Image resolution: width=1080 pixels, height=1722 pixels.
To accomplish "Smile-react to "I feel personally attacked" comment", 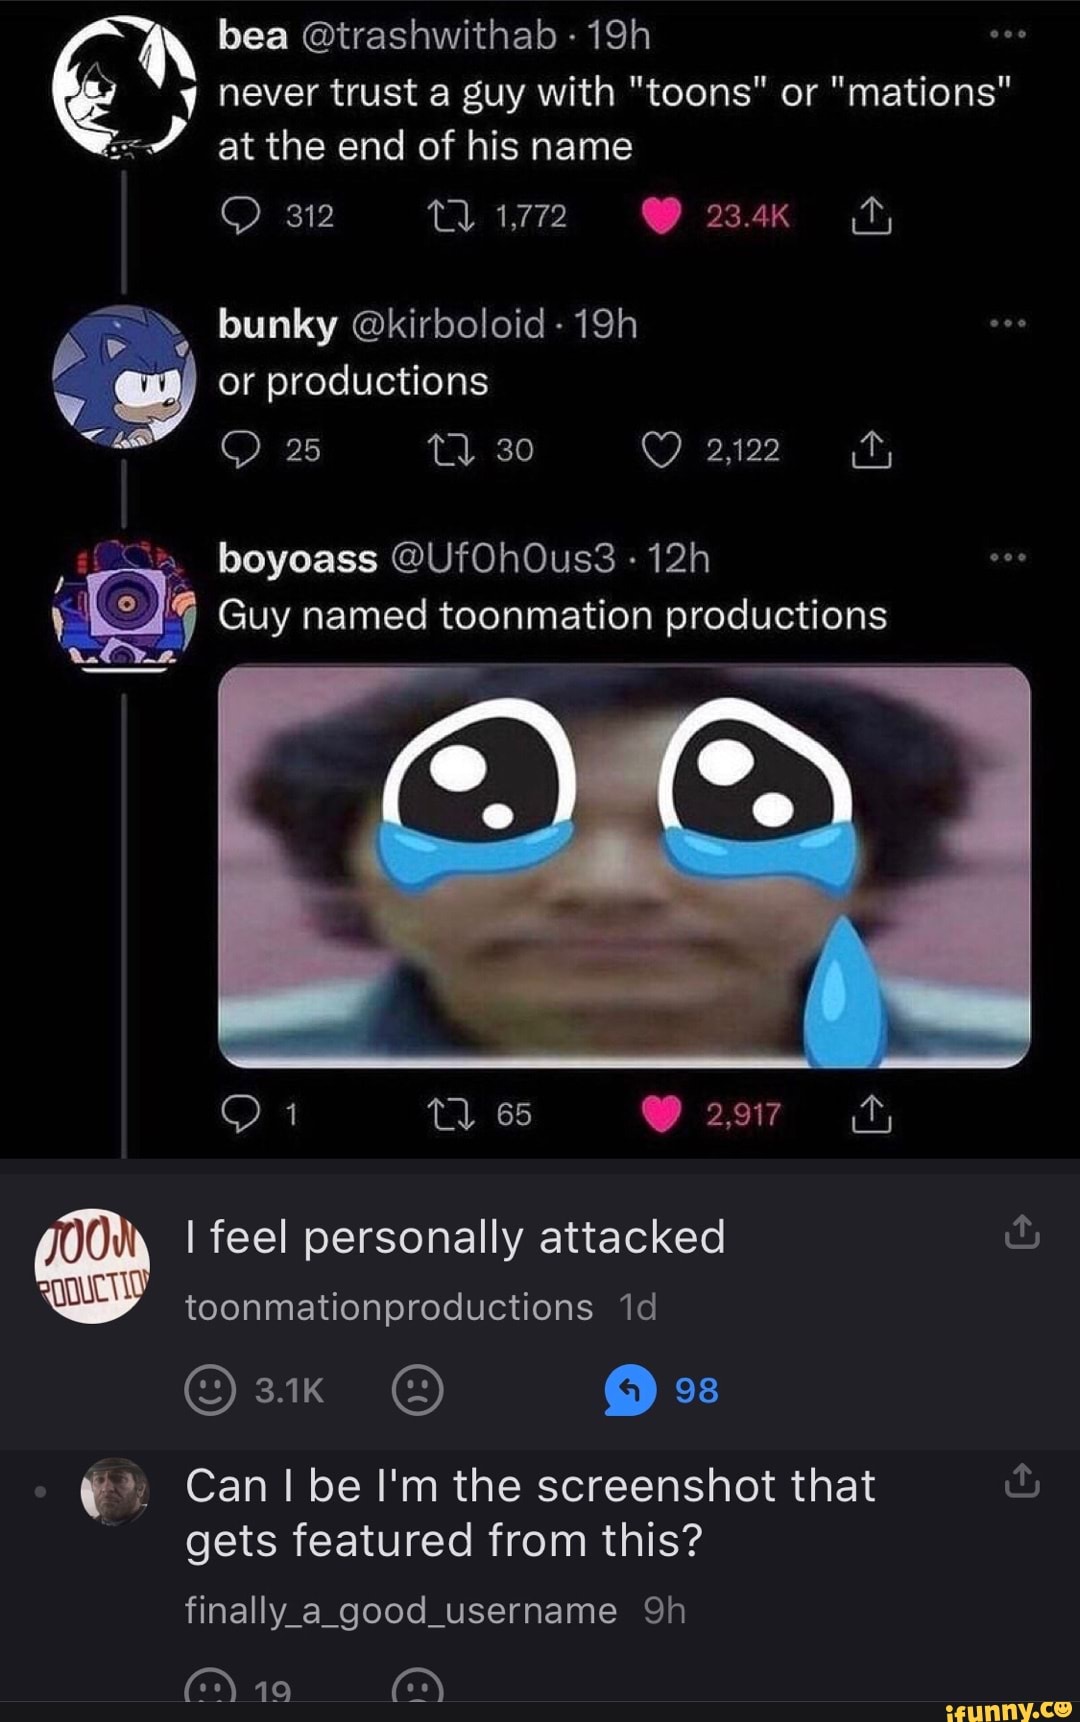I will coord(210,1390).
